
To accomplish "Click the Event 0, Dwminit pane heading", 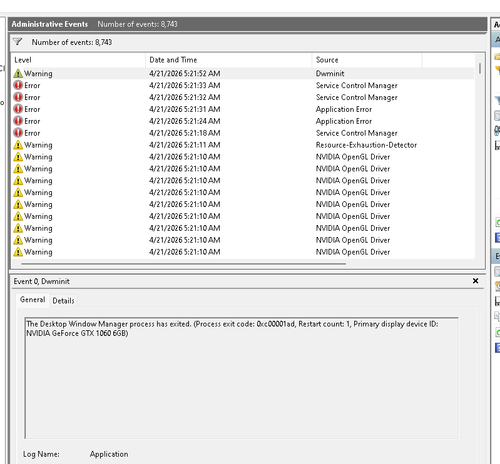I will [41, 281].
